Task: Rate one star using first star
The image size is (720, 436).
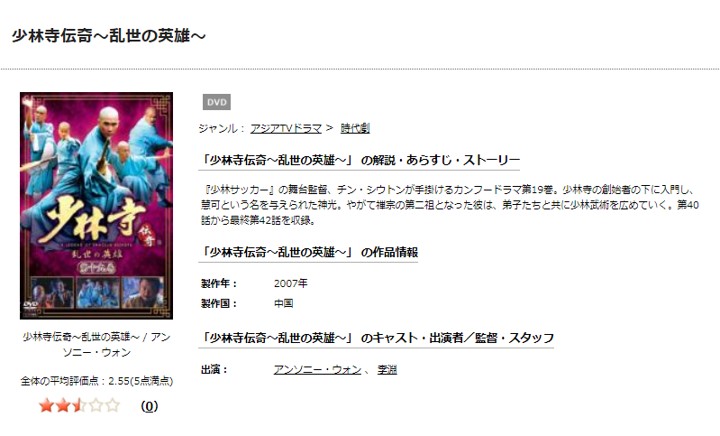Action: pyautogui.click(x=46, y=405)
